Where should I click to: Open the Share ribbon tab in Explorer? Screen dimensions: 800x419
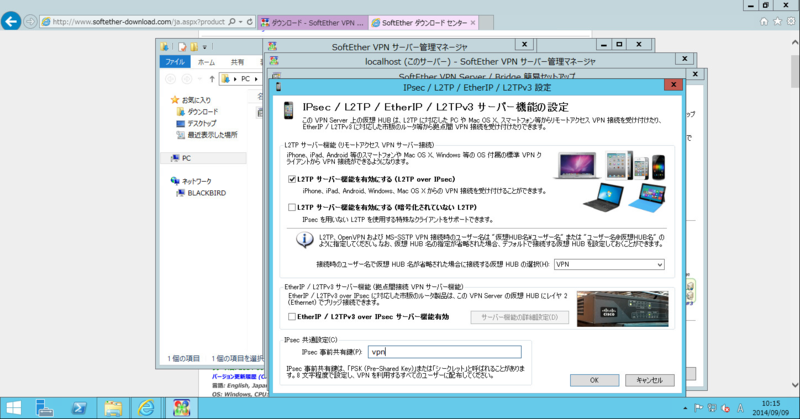pyautogui.click(x=237, y=62)
